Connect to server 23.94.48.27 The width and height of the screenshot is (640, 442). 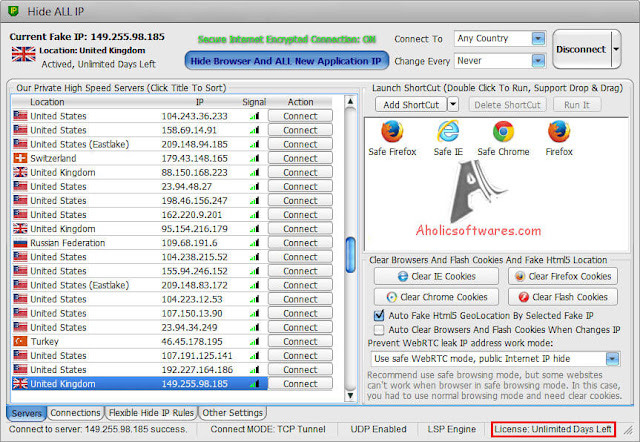[x=300, y=187]
